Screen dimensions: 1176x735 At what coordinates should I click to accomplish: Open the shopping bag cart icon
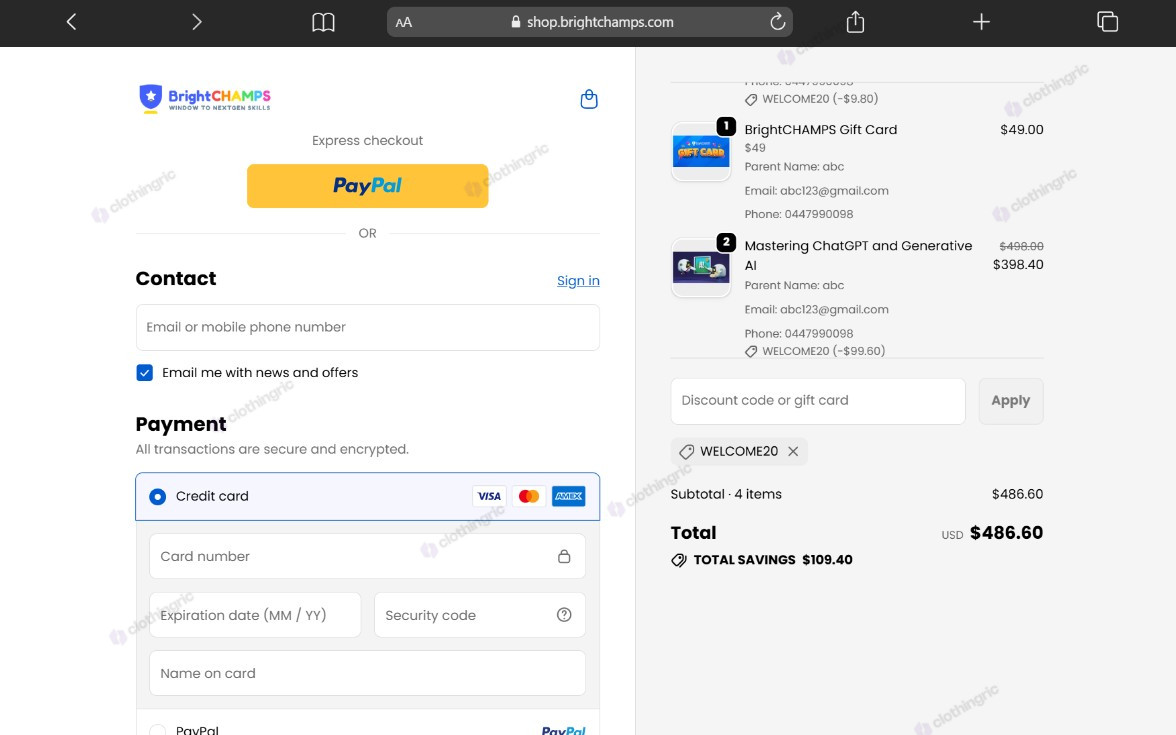pos(589,99)
